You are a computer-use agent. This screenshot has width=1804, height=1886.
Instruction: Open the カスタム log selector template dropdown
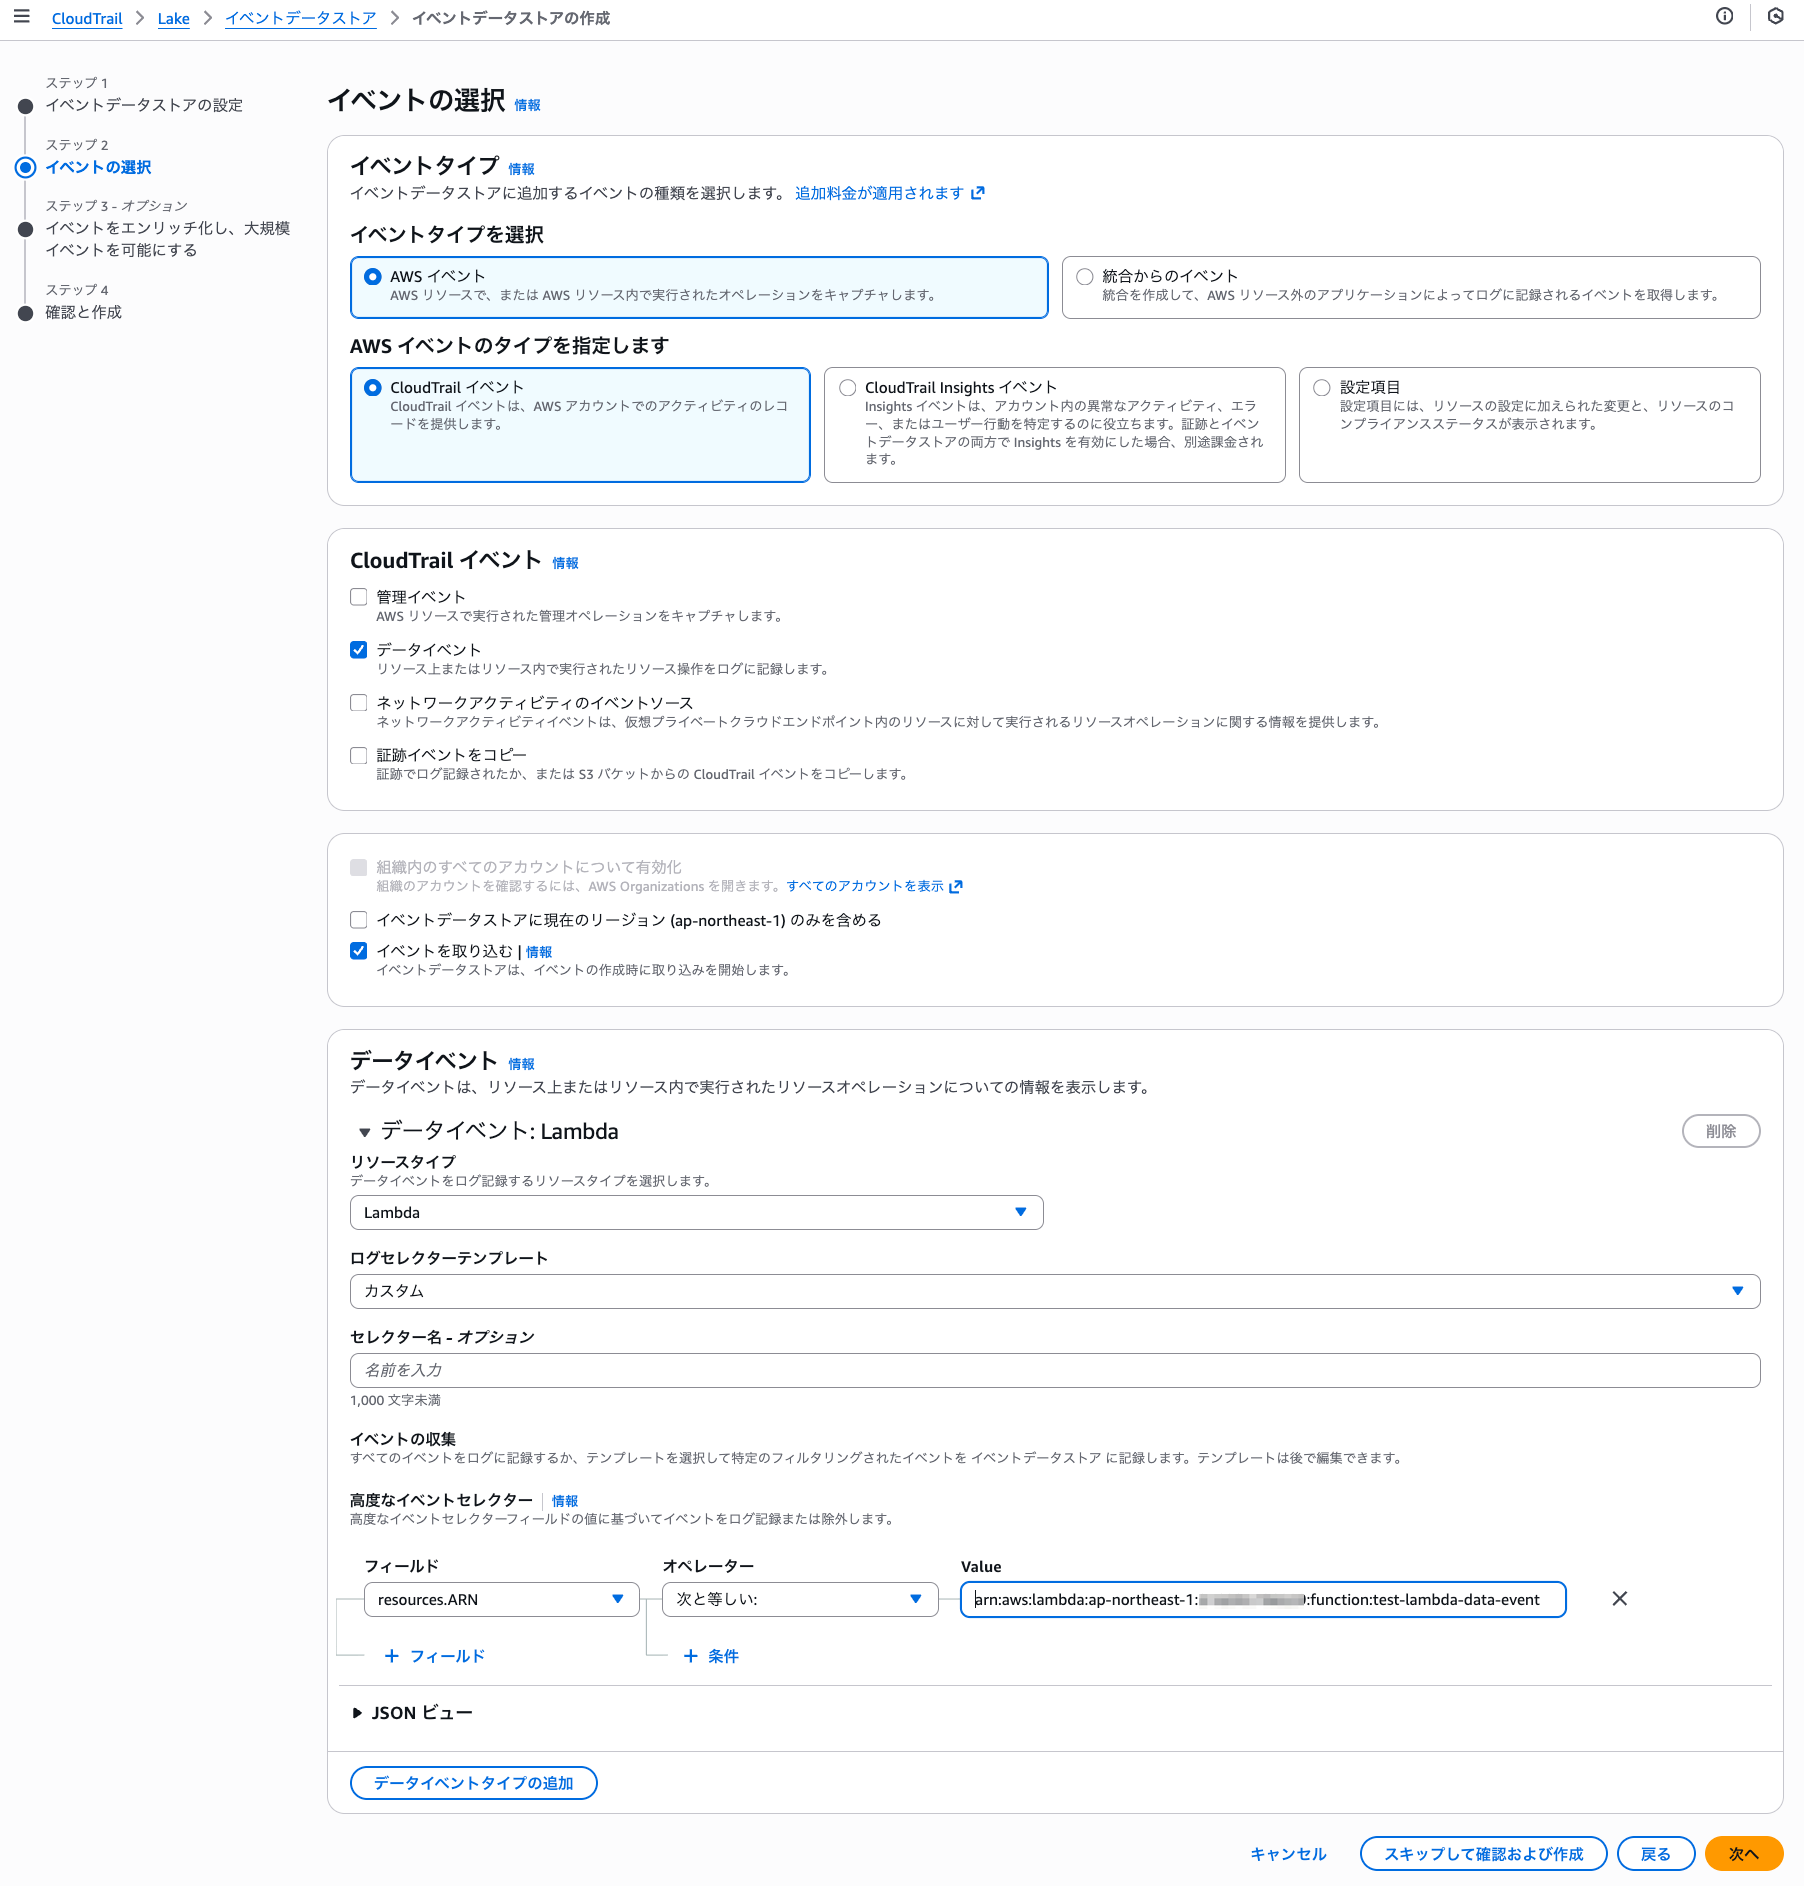click(1054, 1291)
